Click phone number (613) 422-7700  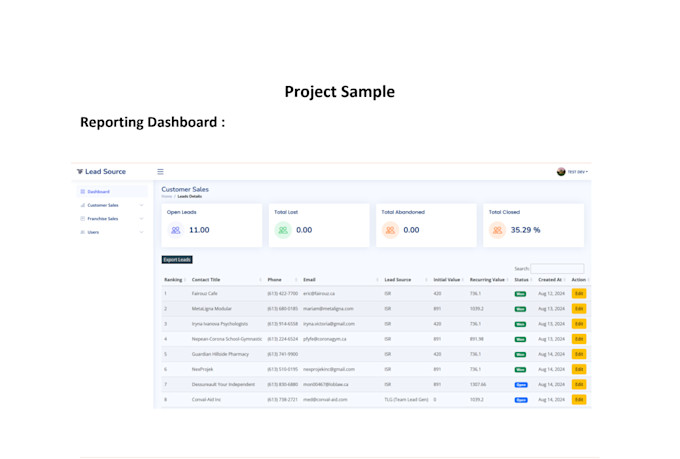click(282, 294)
